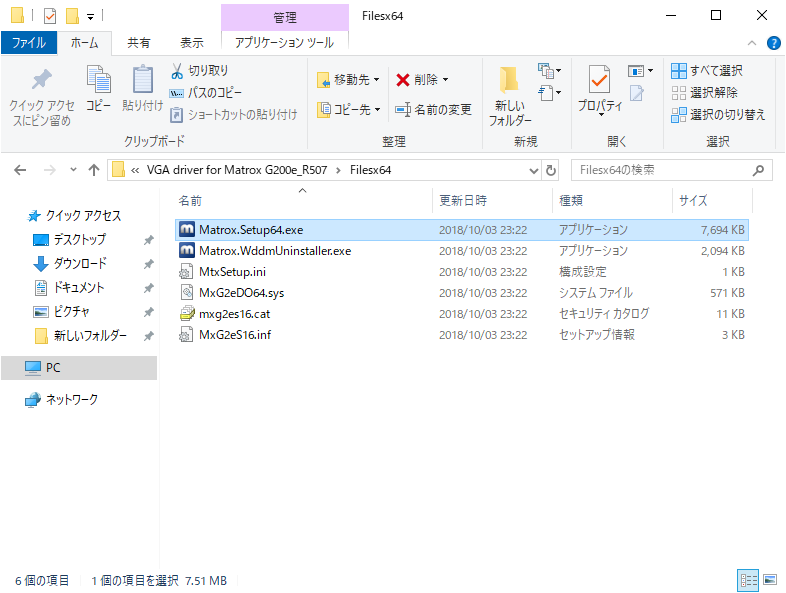Cut selection with 切り取り scissors

pos(199,71)
